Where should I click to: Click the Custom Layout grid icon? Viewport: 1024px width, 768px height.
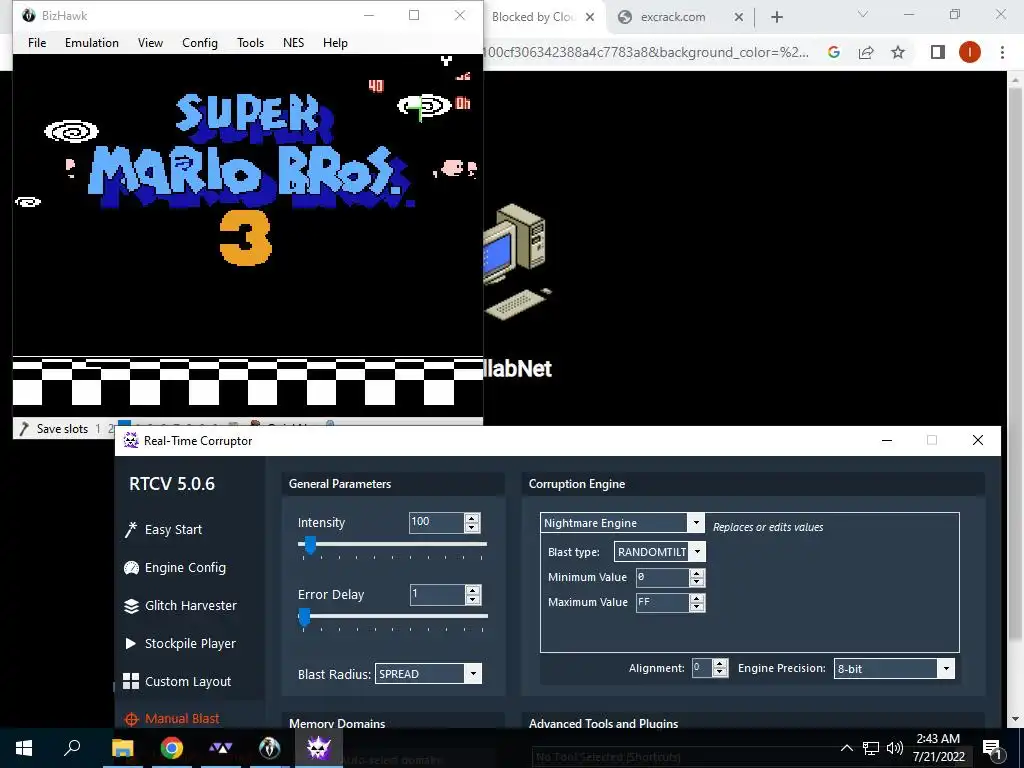[x=131, y=681]
